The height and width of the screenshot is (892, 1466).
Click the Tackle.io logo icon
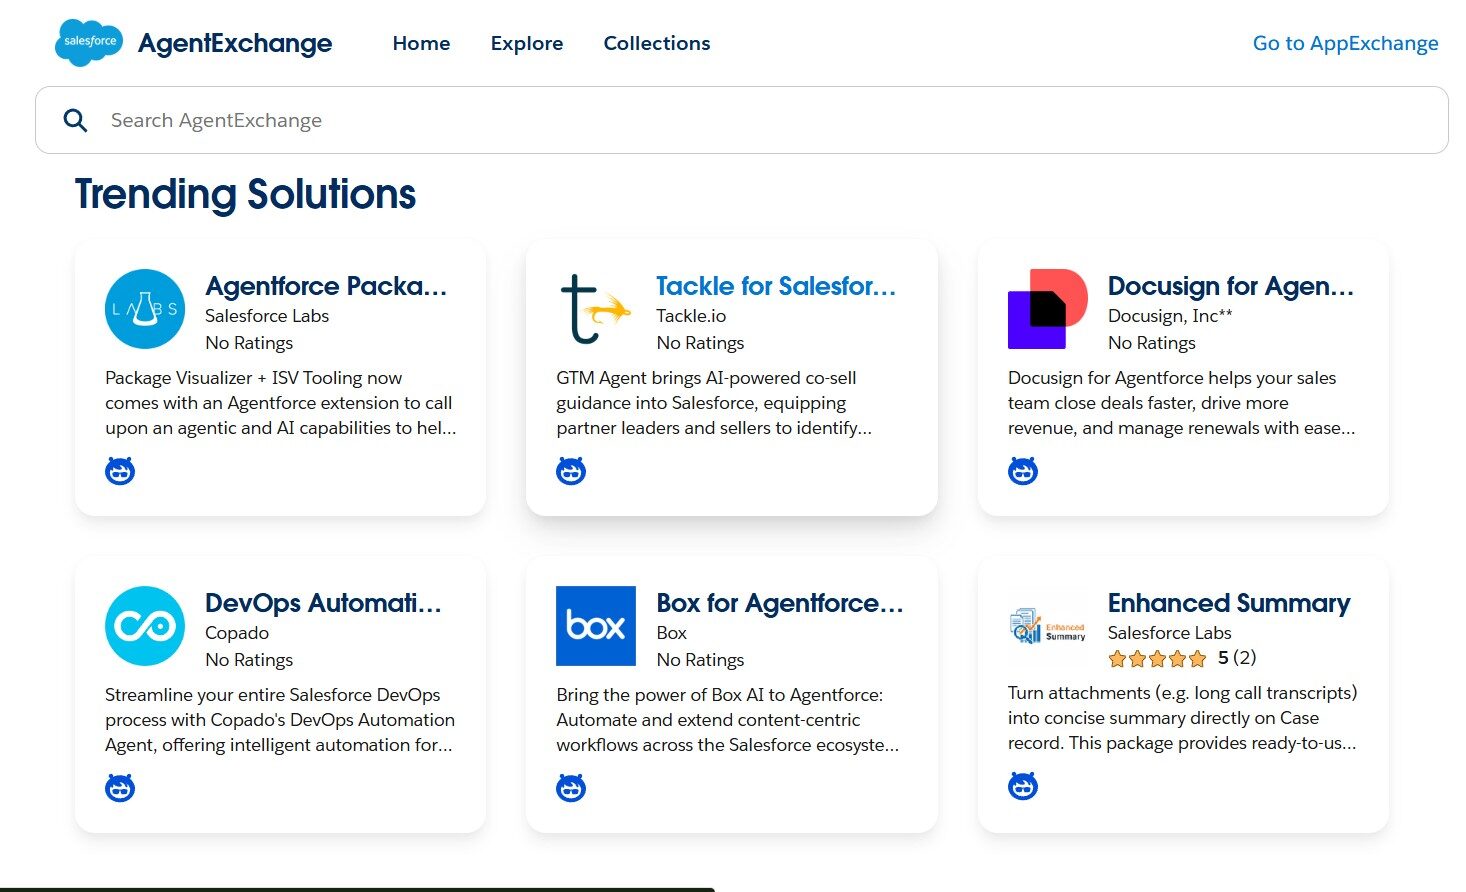tap(595, 309)
